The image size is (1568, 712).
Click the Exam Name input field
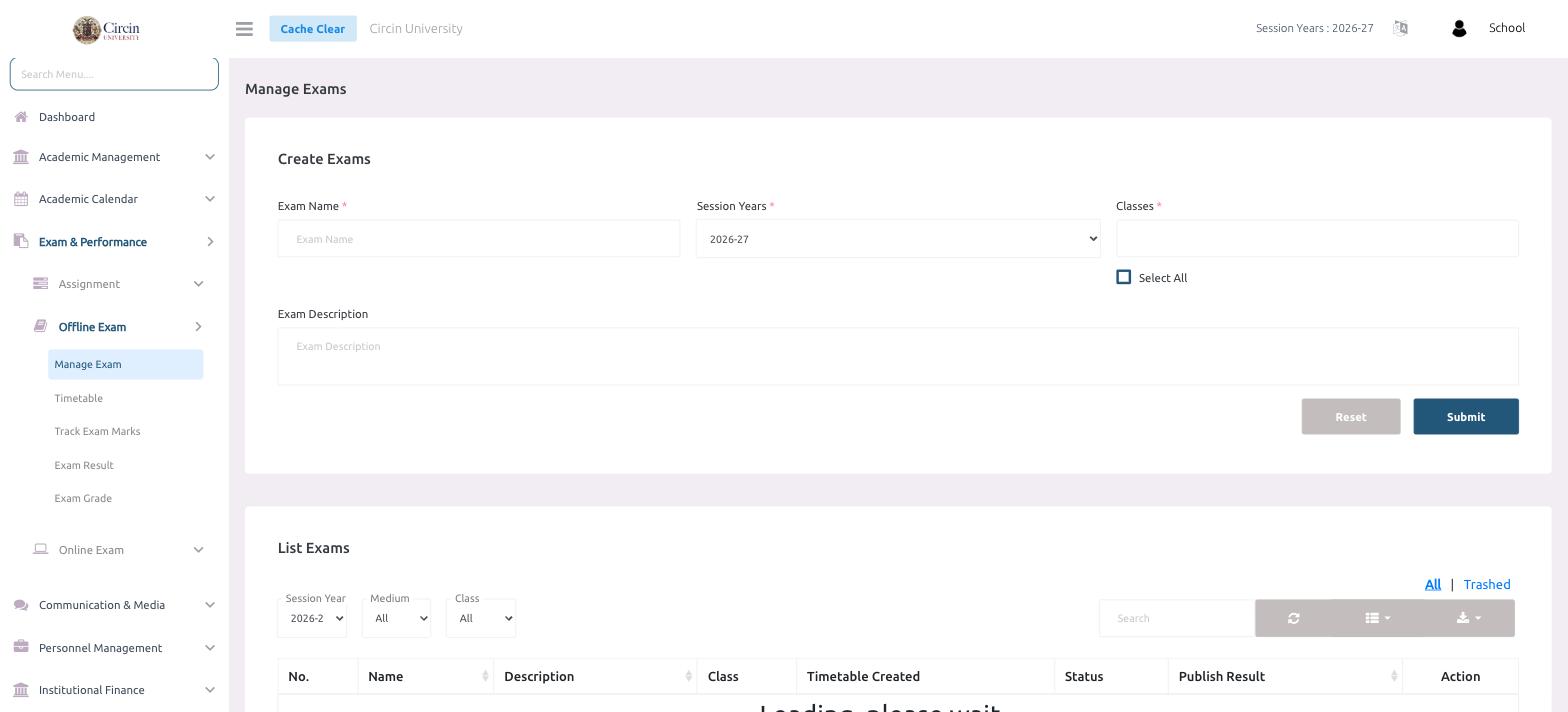(479, 239)
